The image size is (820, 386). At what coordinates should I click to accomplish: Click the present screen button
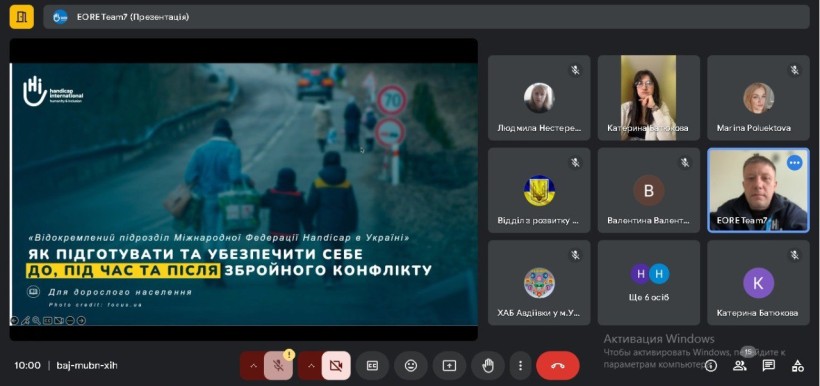point(449,366)
